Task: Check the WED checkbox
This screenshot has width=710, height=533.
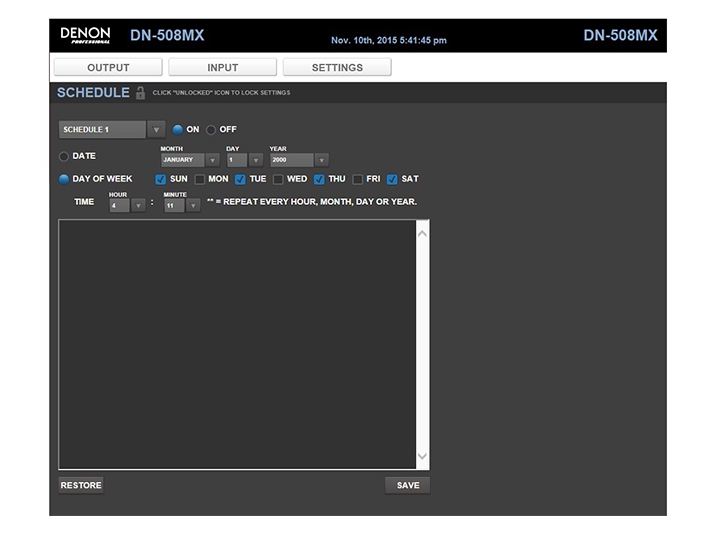Action: pos(278,179)
